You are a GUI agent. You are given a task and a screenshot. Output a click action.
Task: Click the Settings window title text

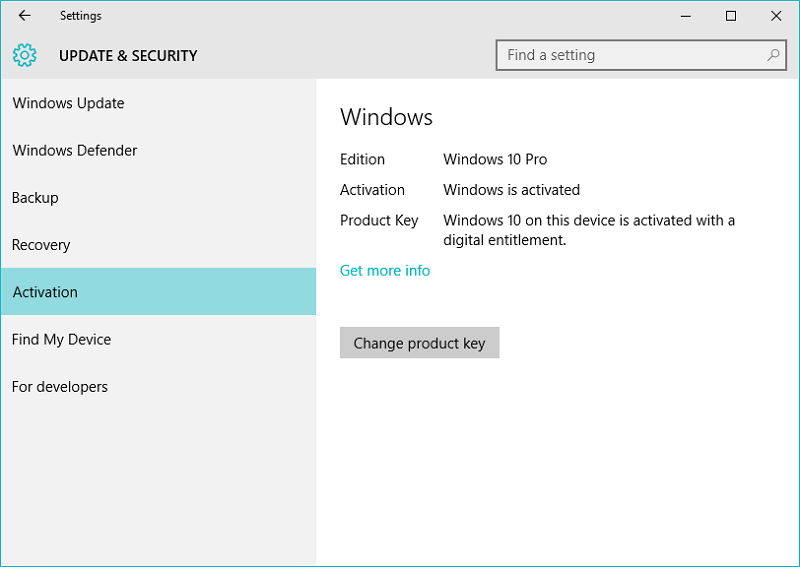pos(81,16)
